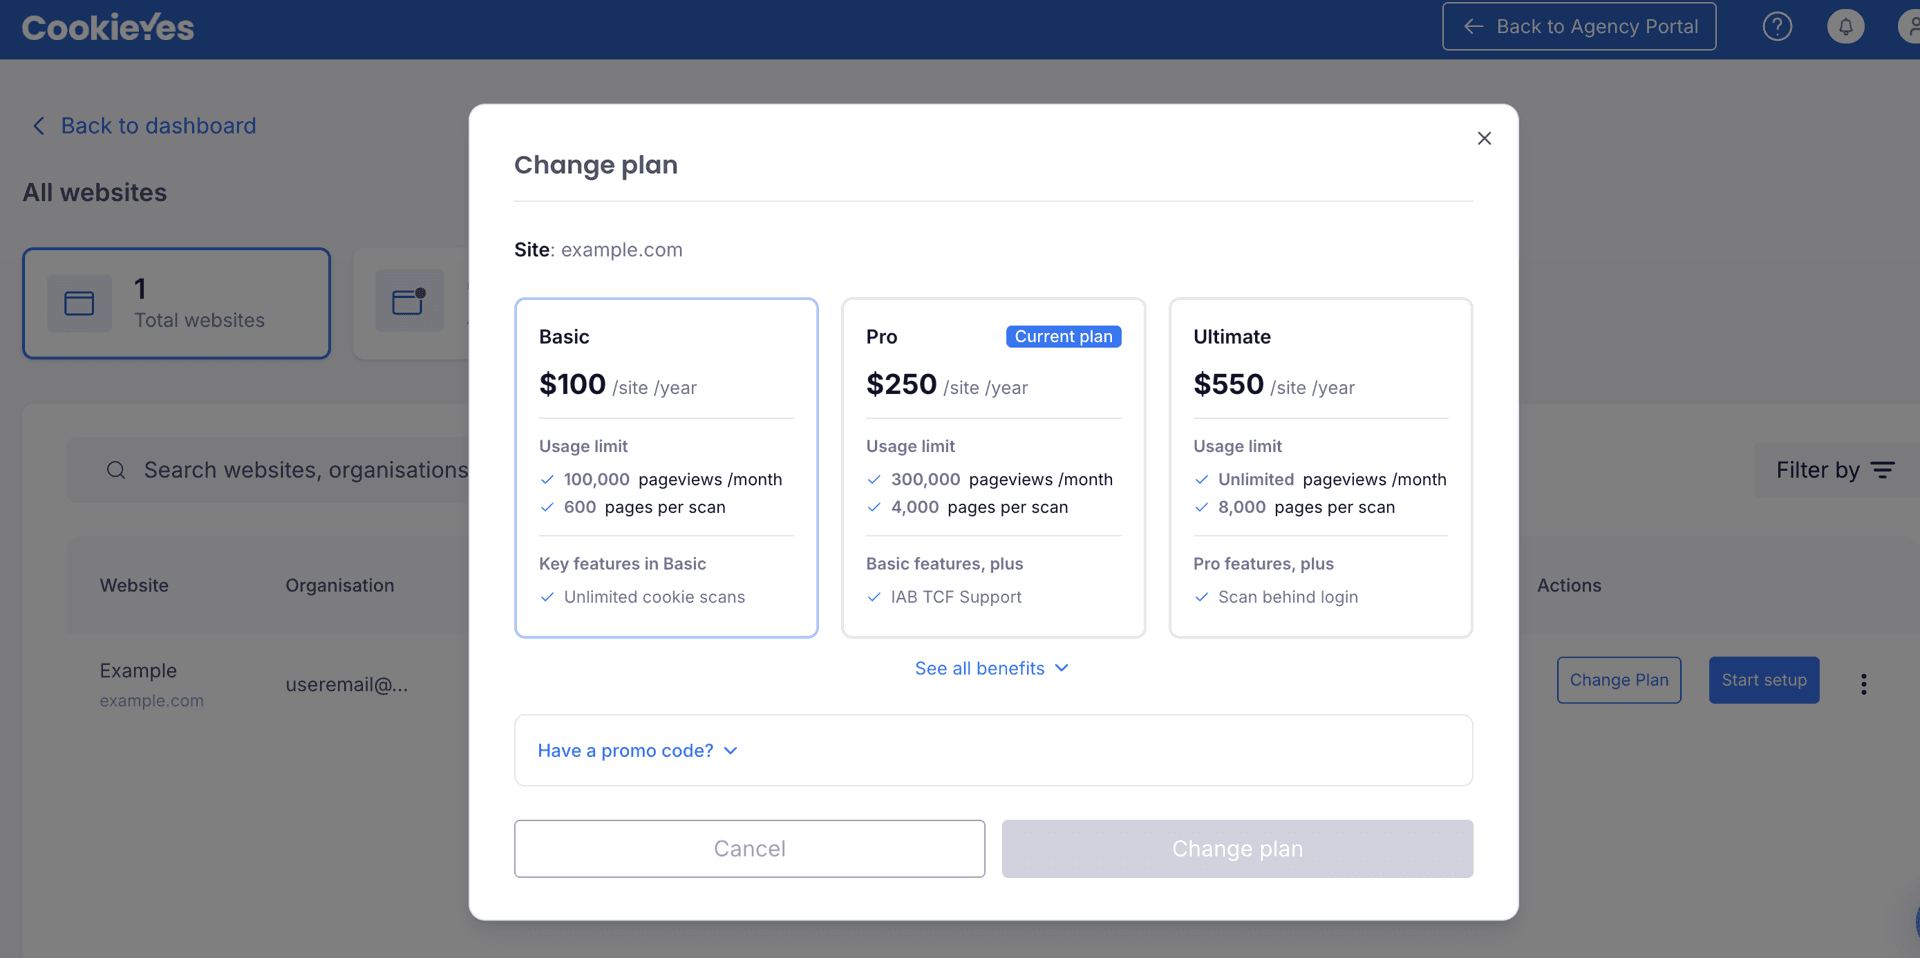Screen dimensions: 1920x958
Task: Click the Cancel button in dialog
Action: point(749,849)
